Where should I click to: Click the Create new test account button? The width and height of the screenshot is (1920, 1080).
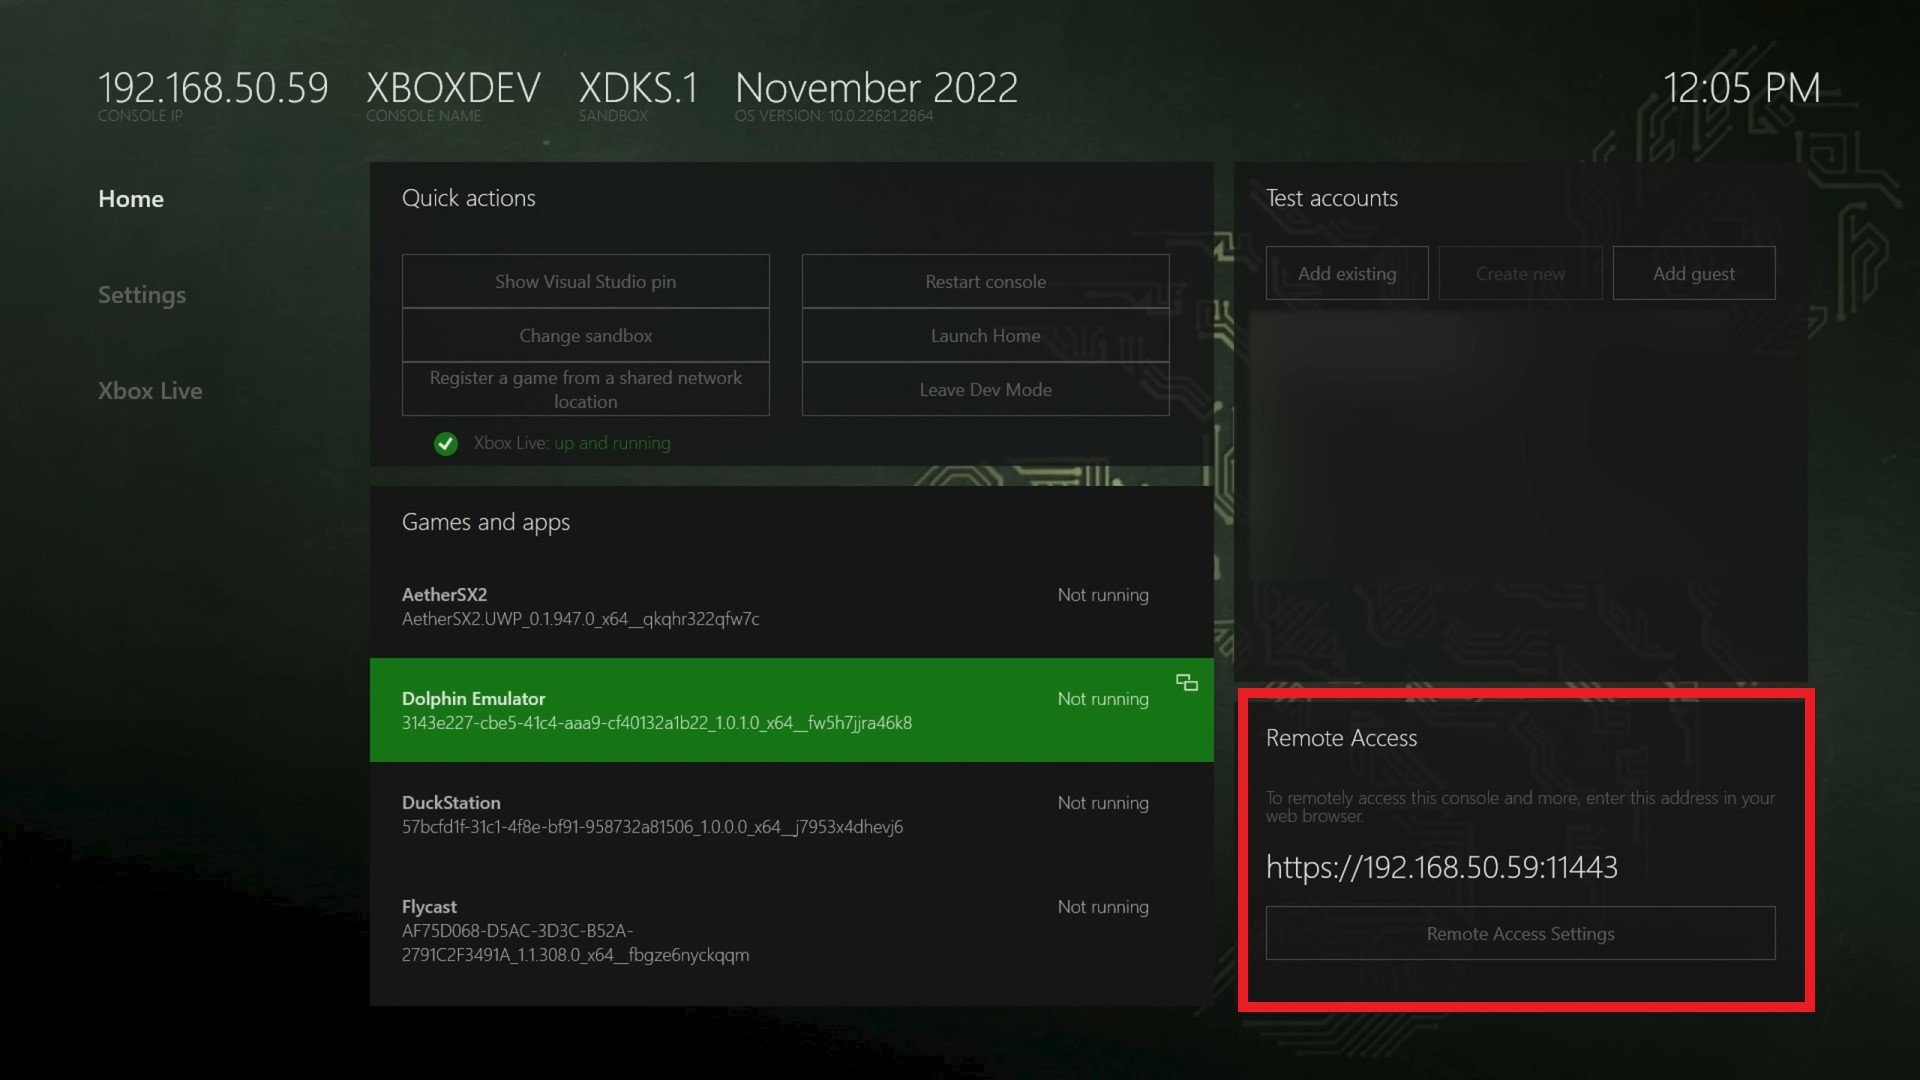pos(1520,272)
